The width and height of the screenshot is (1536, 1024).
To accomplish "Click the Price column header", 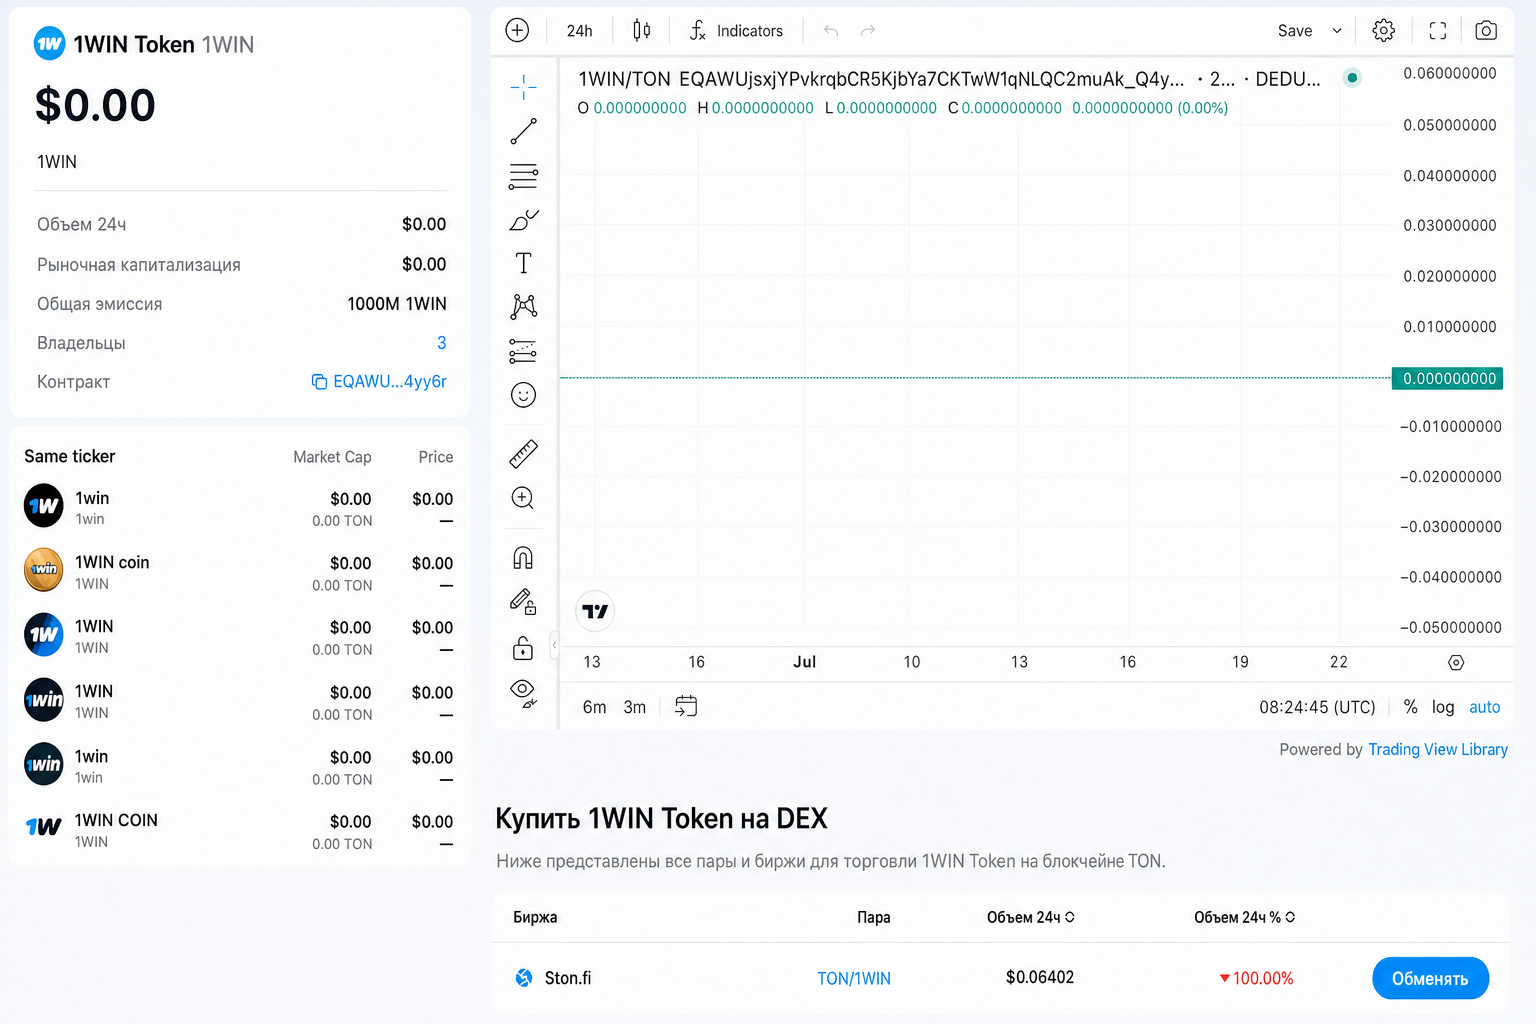I will point(436,457).
